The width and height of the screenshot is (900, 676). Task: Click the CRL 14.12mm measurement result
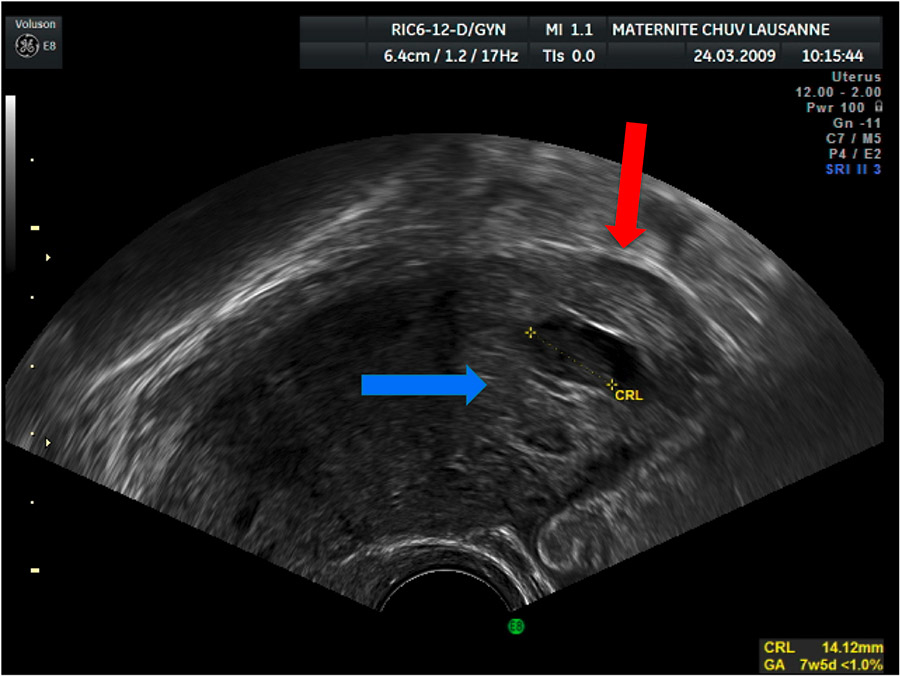(822, 648)
